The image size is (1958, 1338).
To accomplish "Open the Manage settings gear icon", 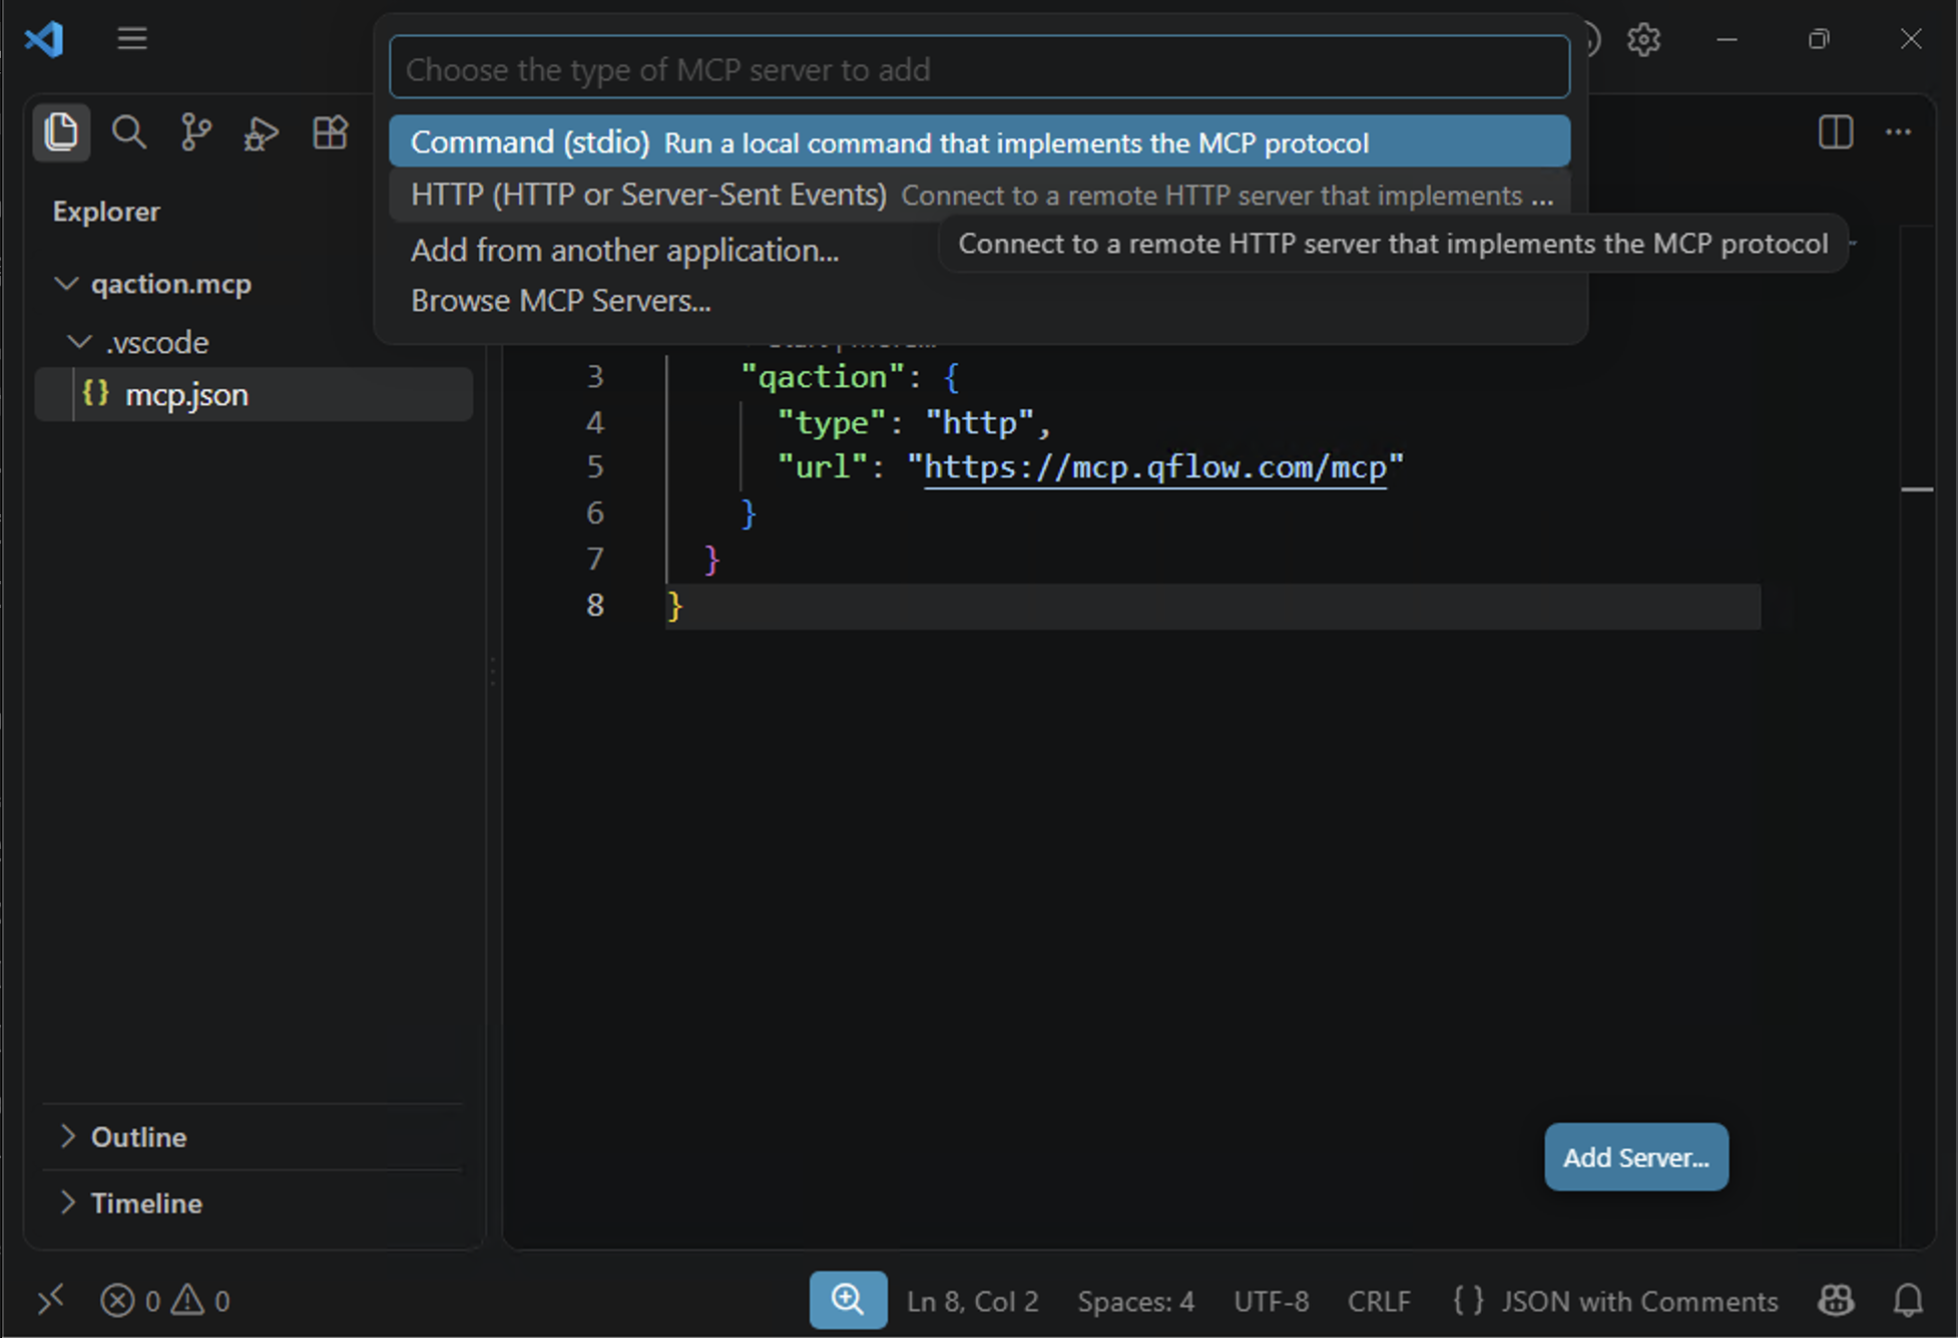I will click(x=1643, y=39).
